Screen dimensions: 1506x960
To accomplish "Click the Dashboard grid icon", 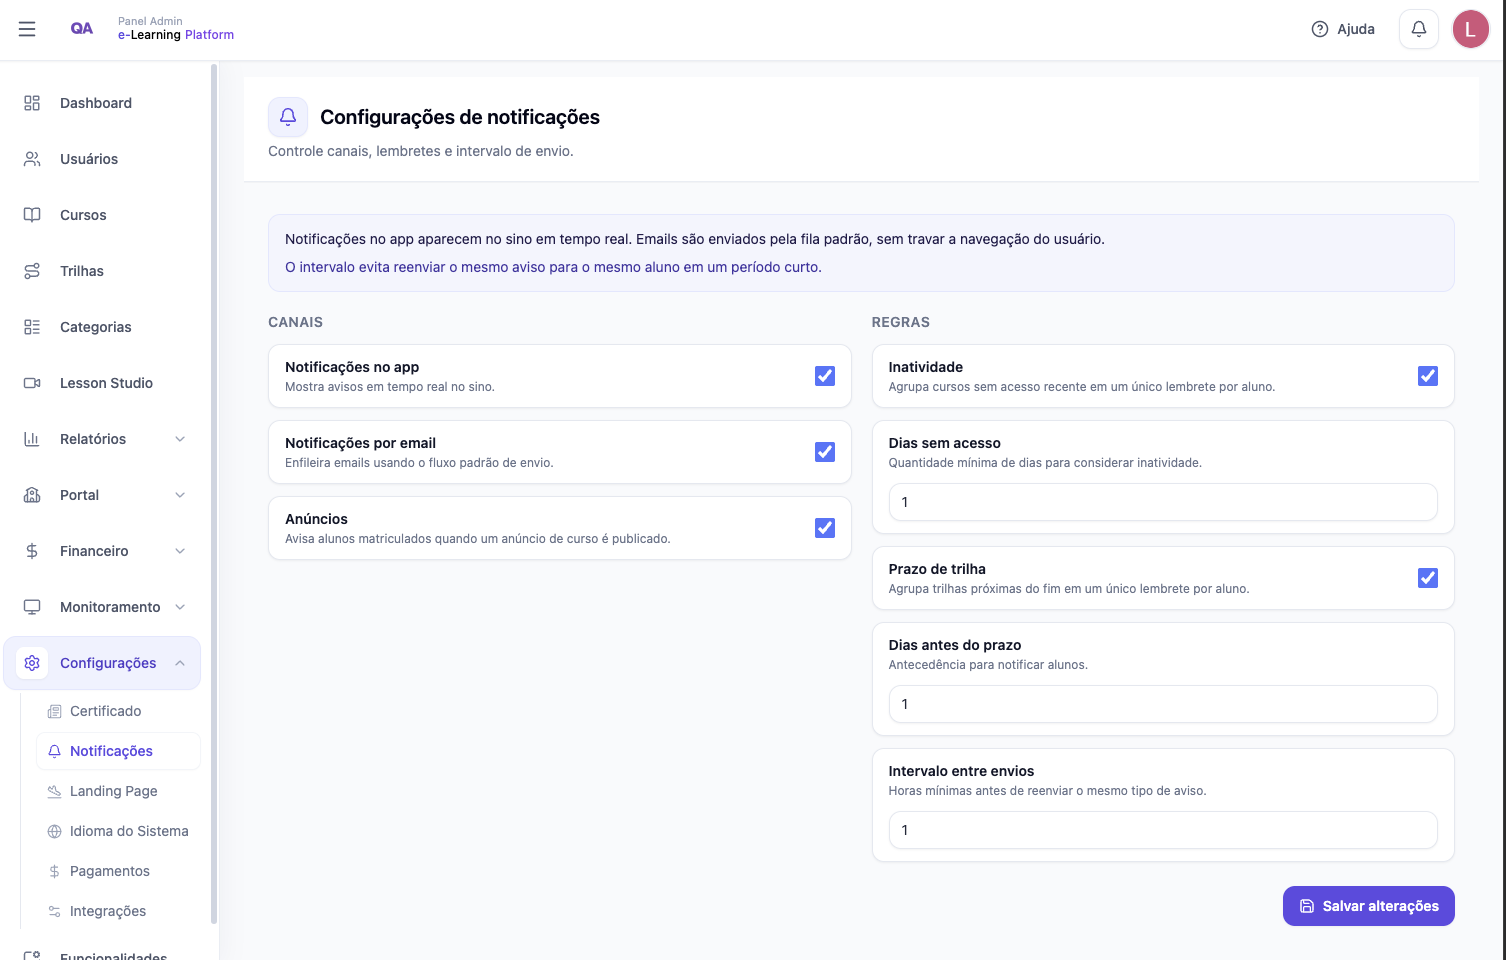I will pyautogui.click(x=32, y=103).
